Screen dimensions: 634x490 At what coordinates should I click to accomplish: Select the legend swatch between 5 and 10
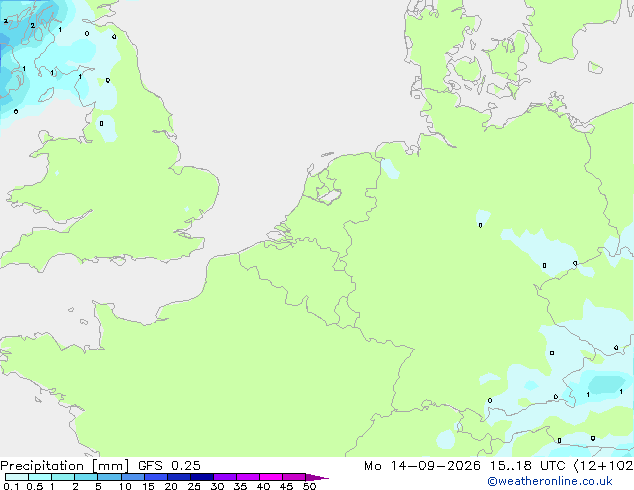pyautogui.click(x=109, y=477)
